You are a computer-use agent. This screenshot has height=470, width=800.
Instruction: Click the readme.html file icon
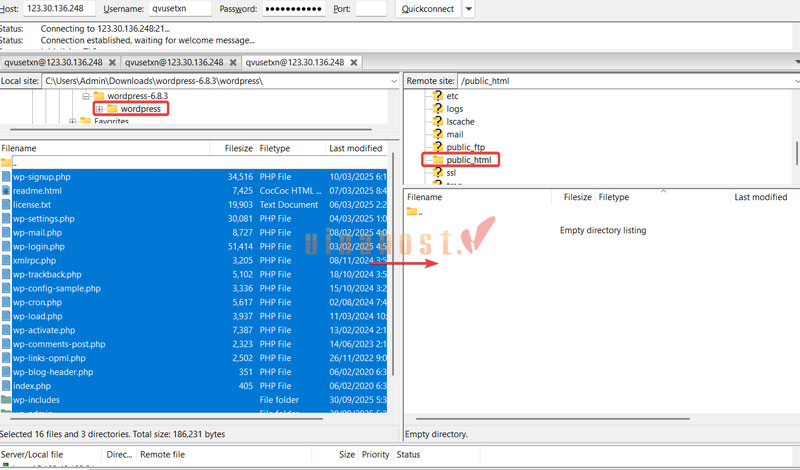pyautogui.click(x=6, y=191)
